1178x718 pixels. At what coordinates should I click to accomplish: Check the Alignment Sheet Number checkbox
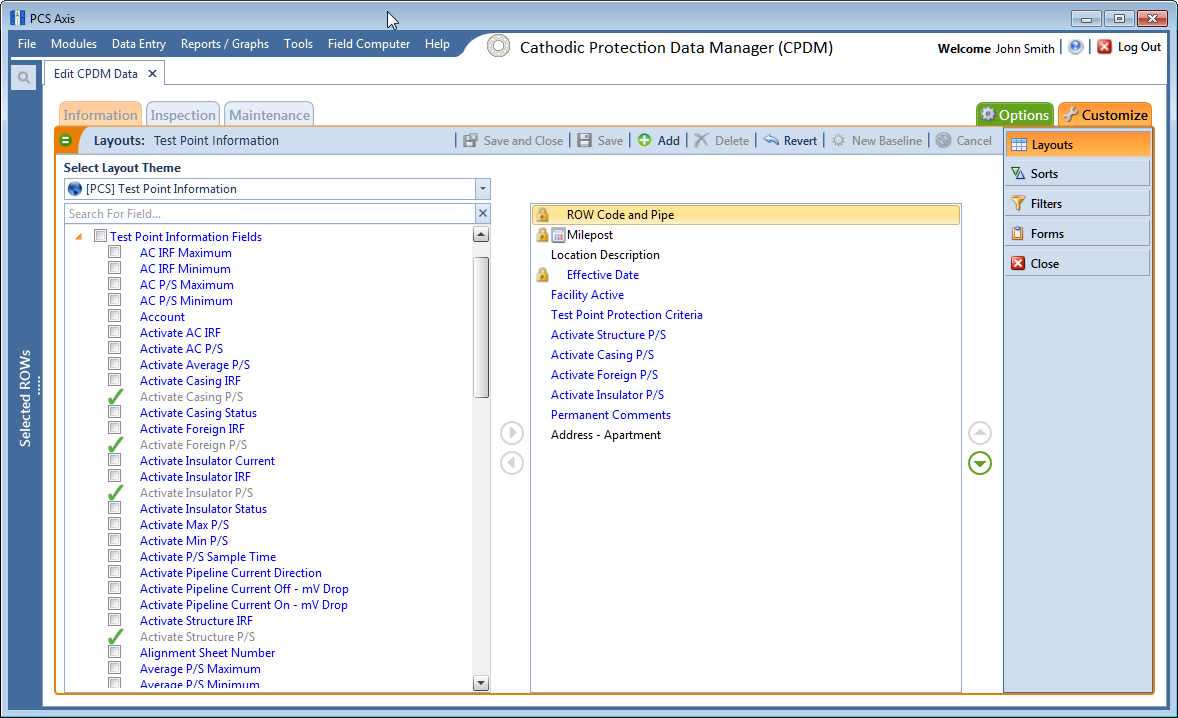tap(114, 653)
